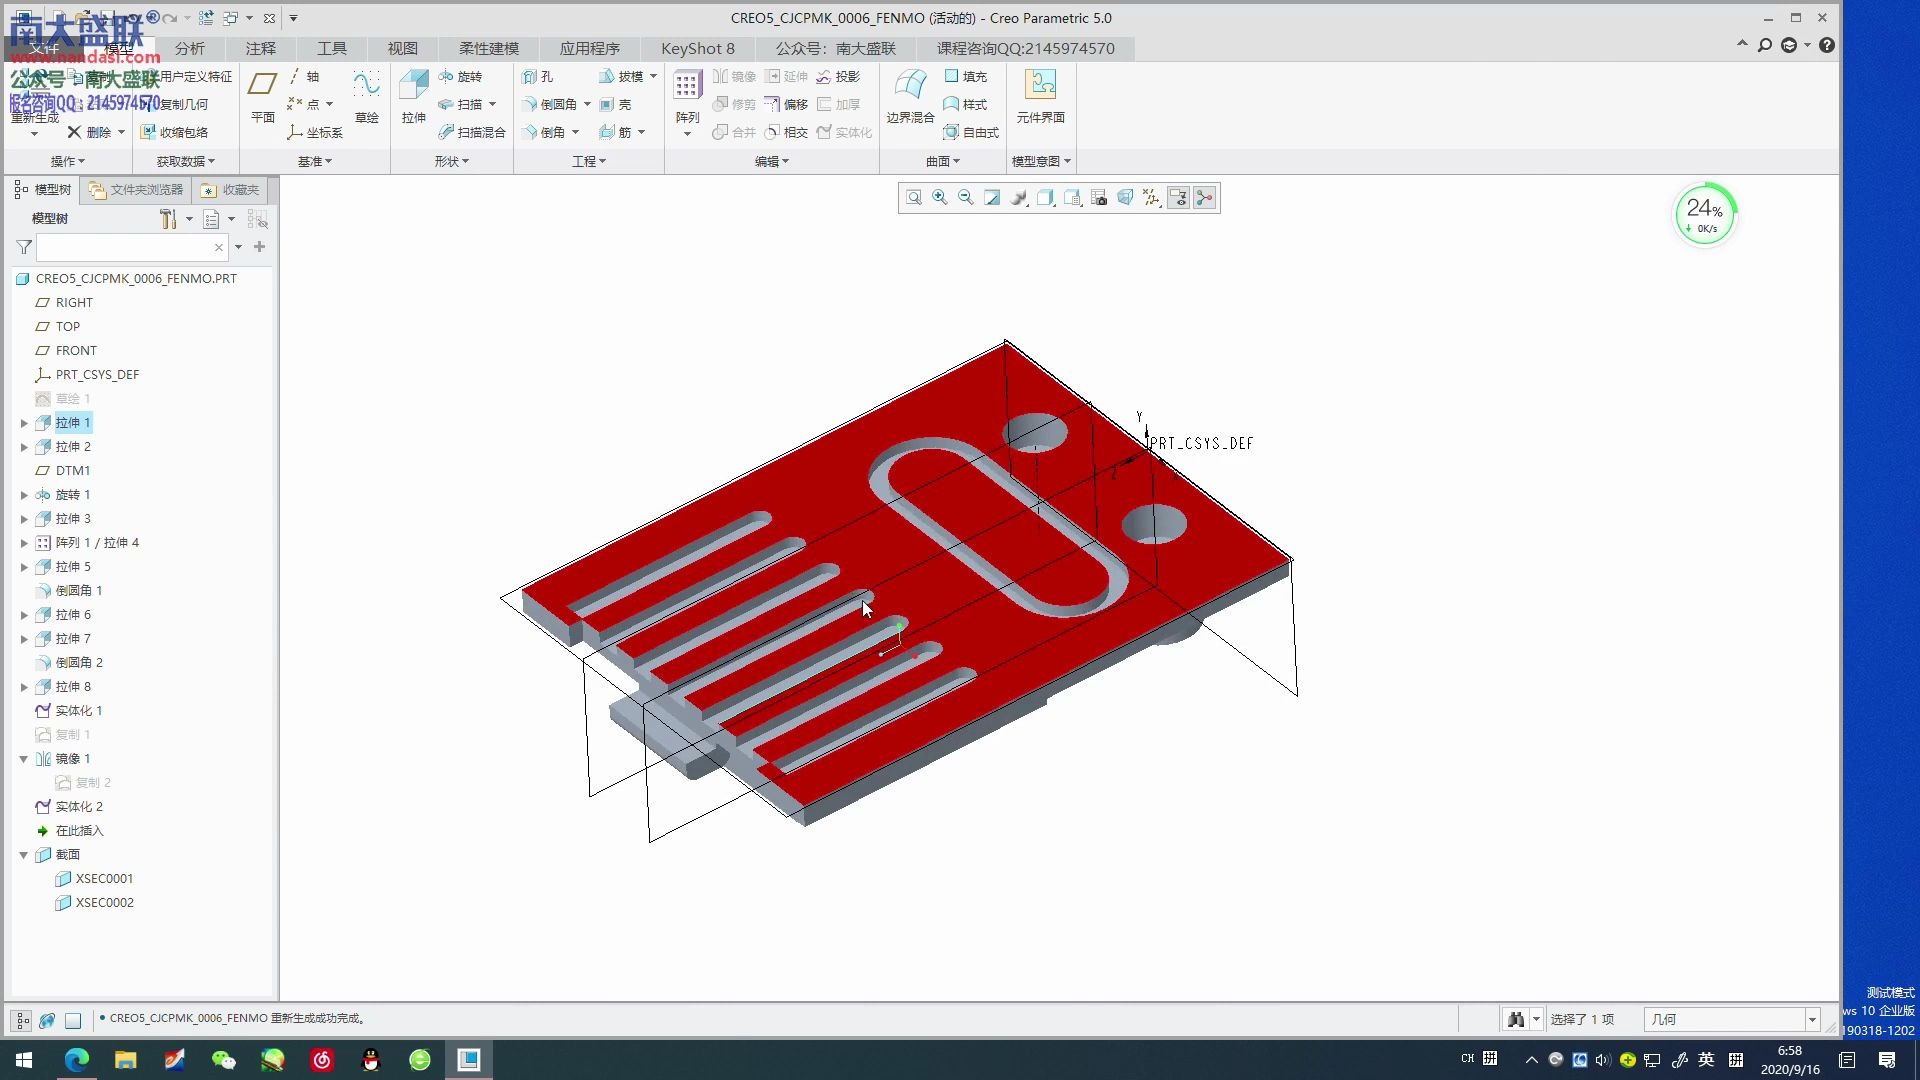Screen dimensions: 1920x1080
Task: Collapse the 镜像 1 tree node
Action: 24,759
